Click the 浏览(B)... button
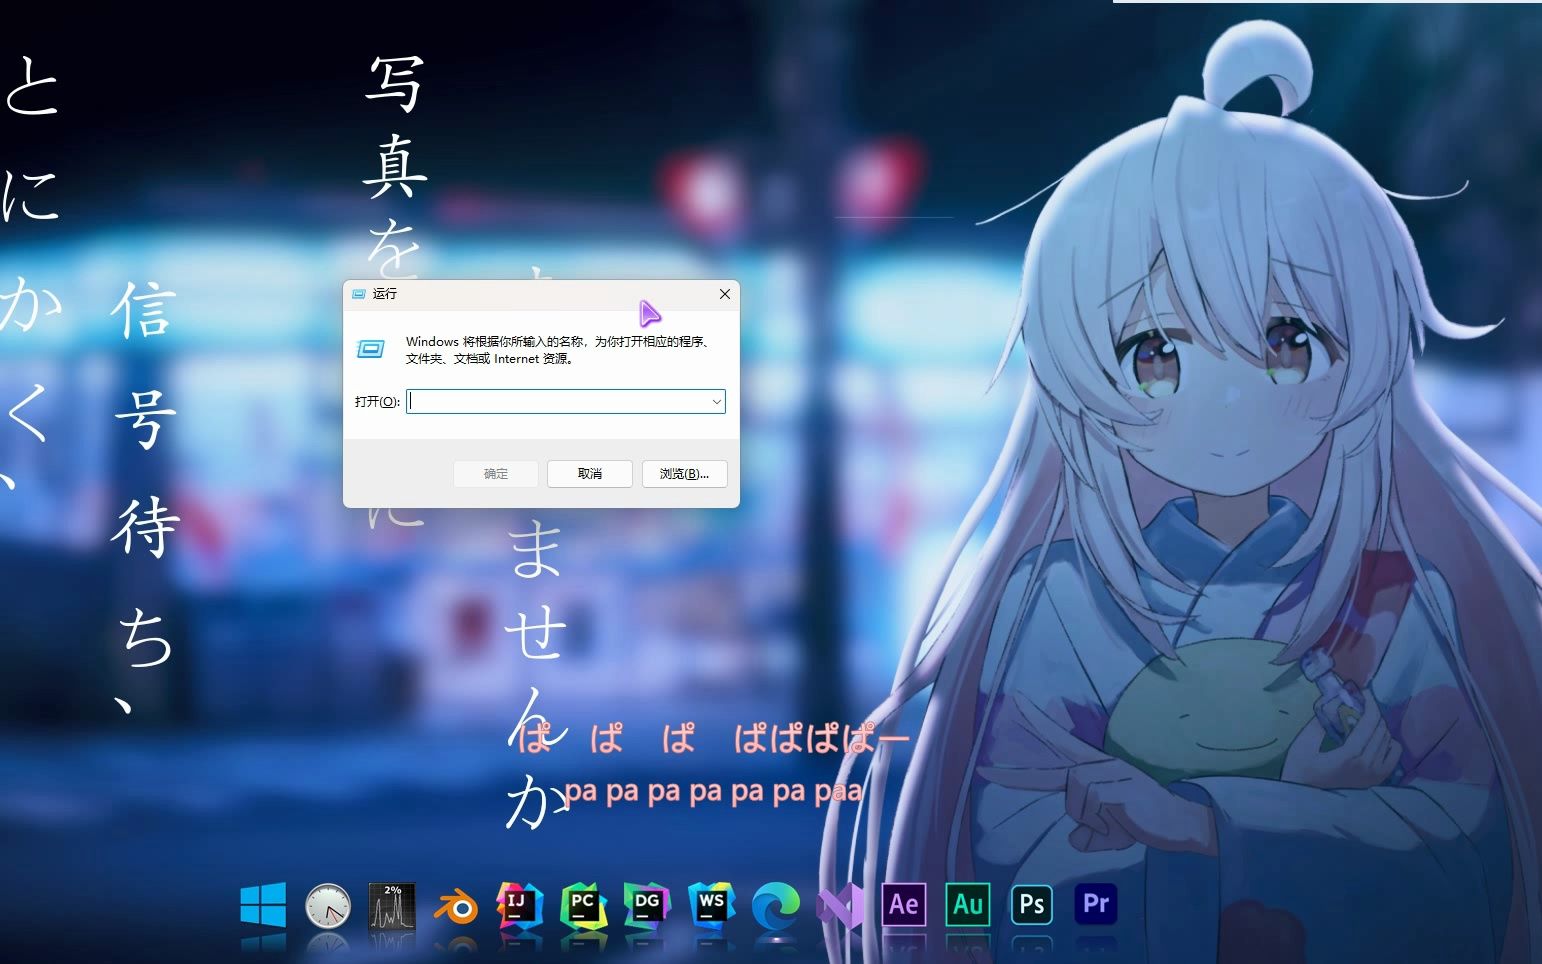Screen dimensions: 1542x964 [x=684, y=474]
